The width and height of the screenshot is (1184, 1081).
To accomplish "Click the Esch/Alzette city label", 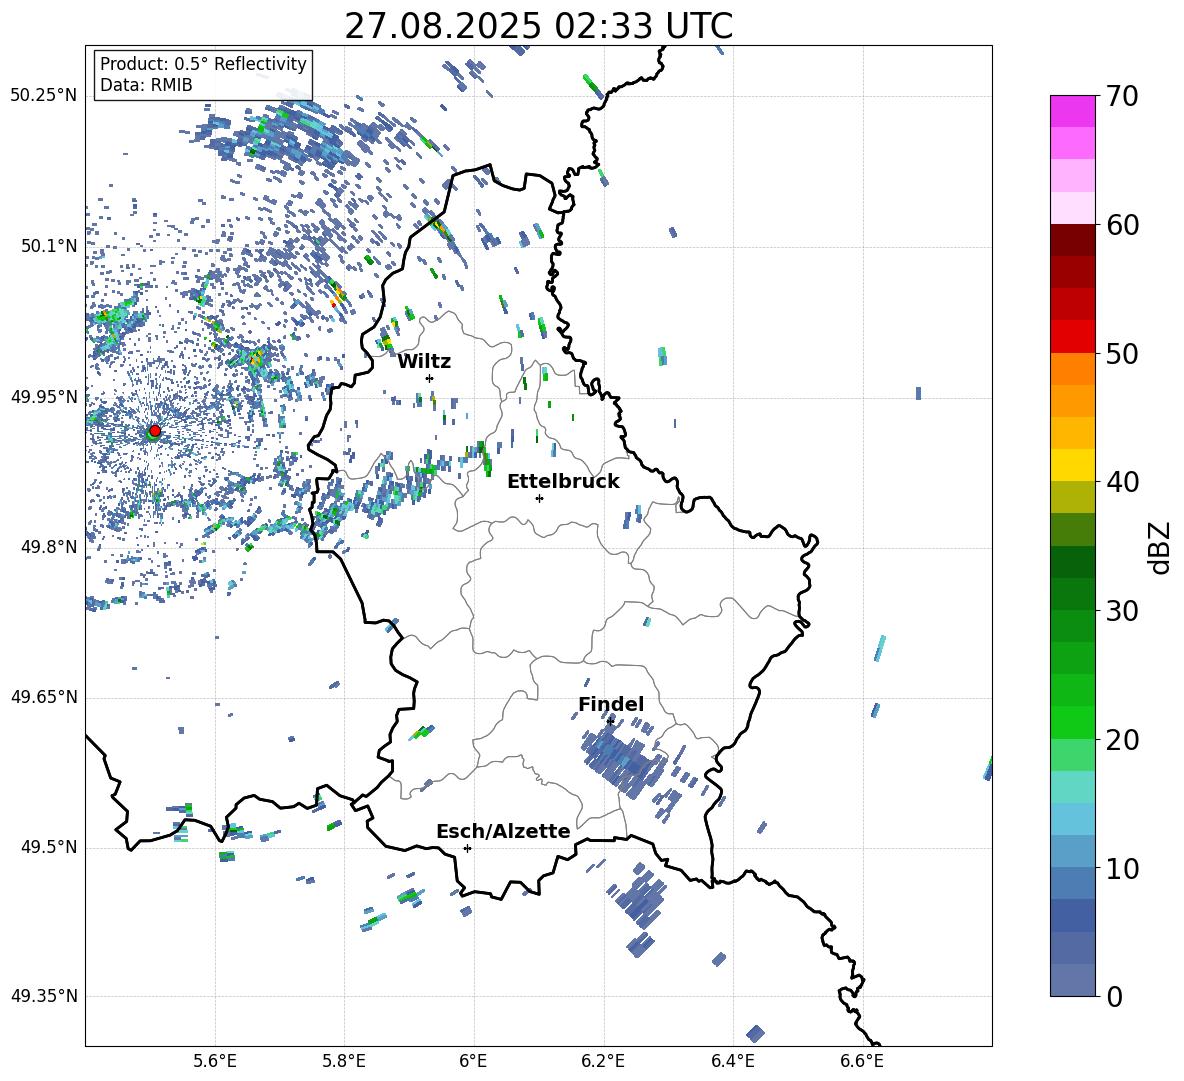I will [503, 831].
